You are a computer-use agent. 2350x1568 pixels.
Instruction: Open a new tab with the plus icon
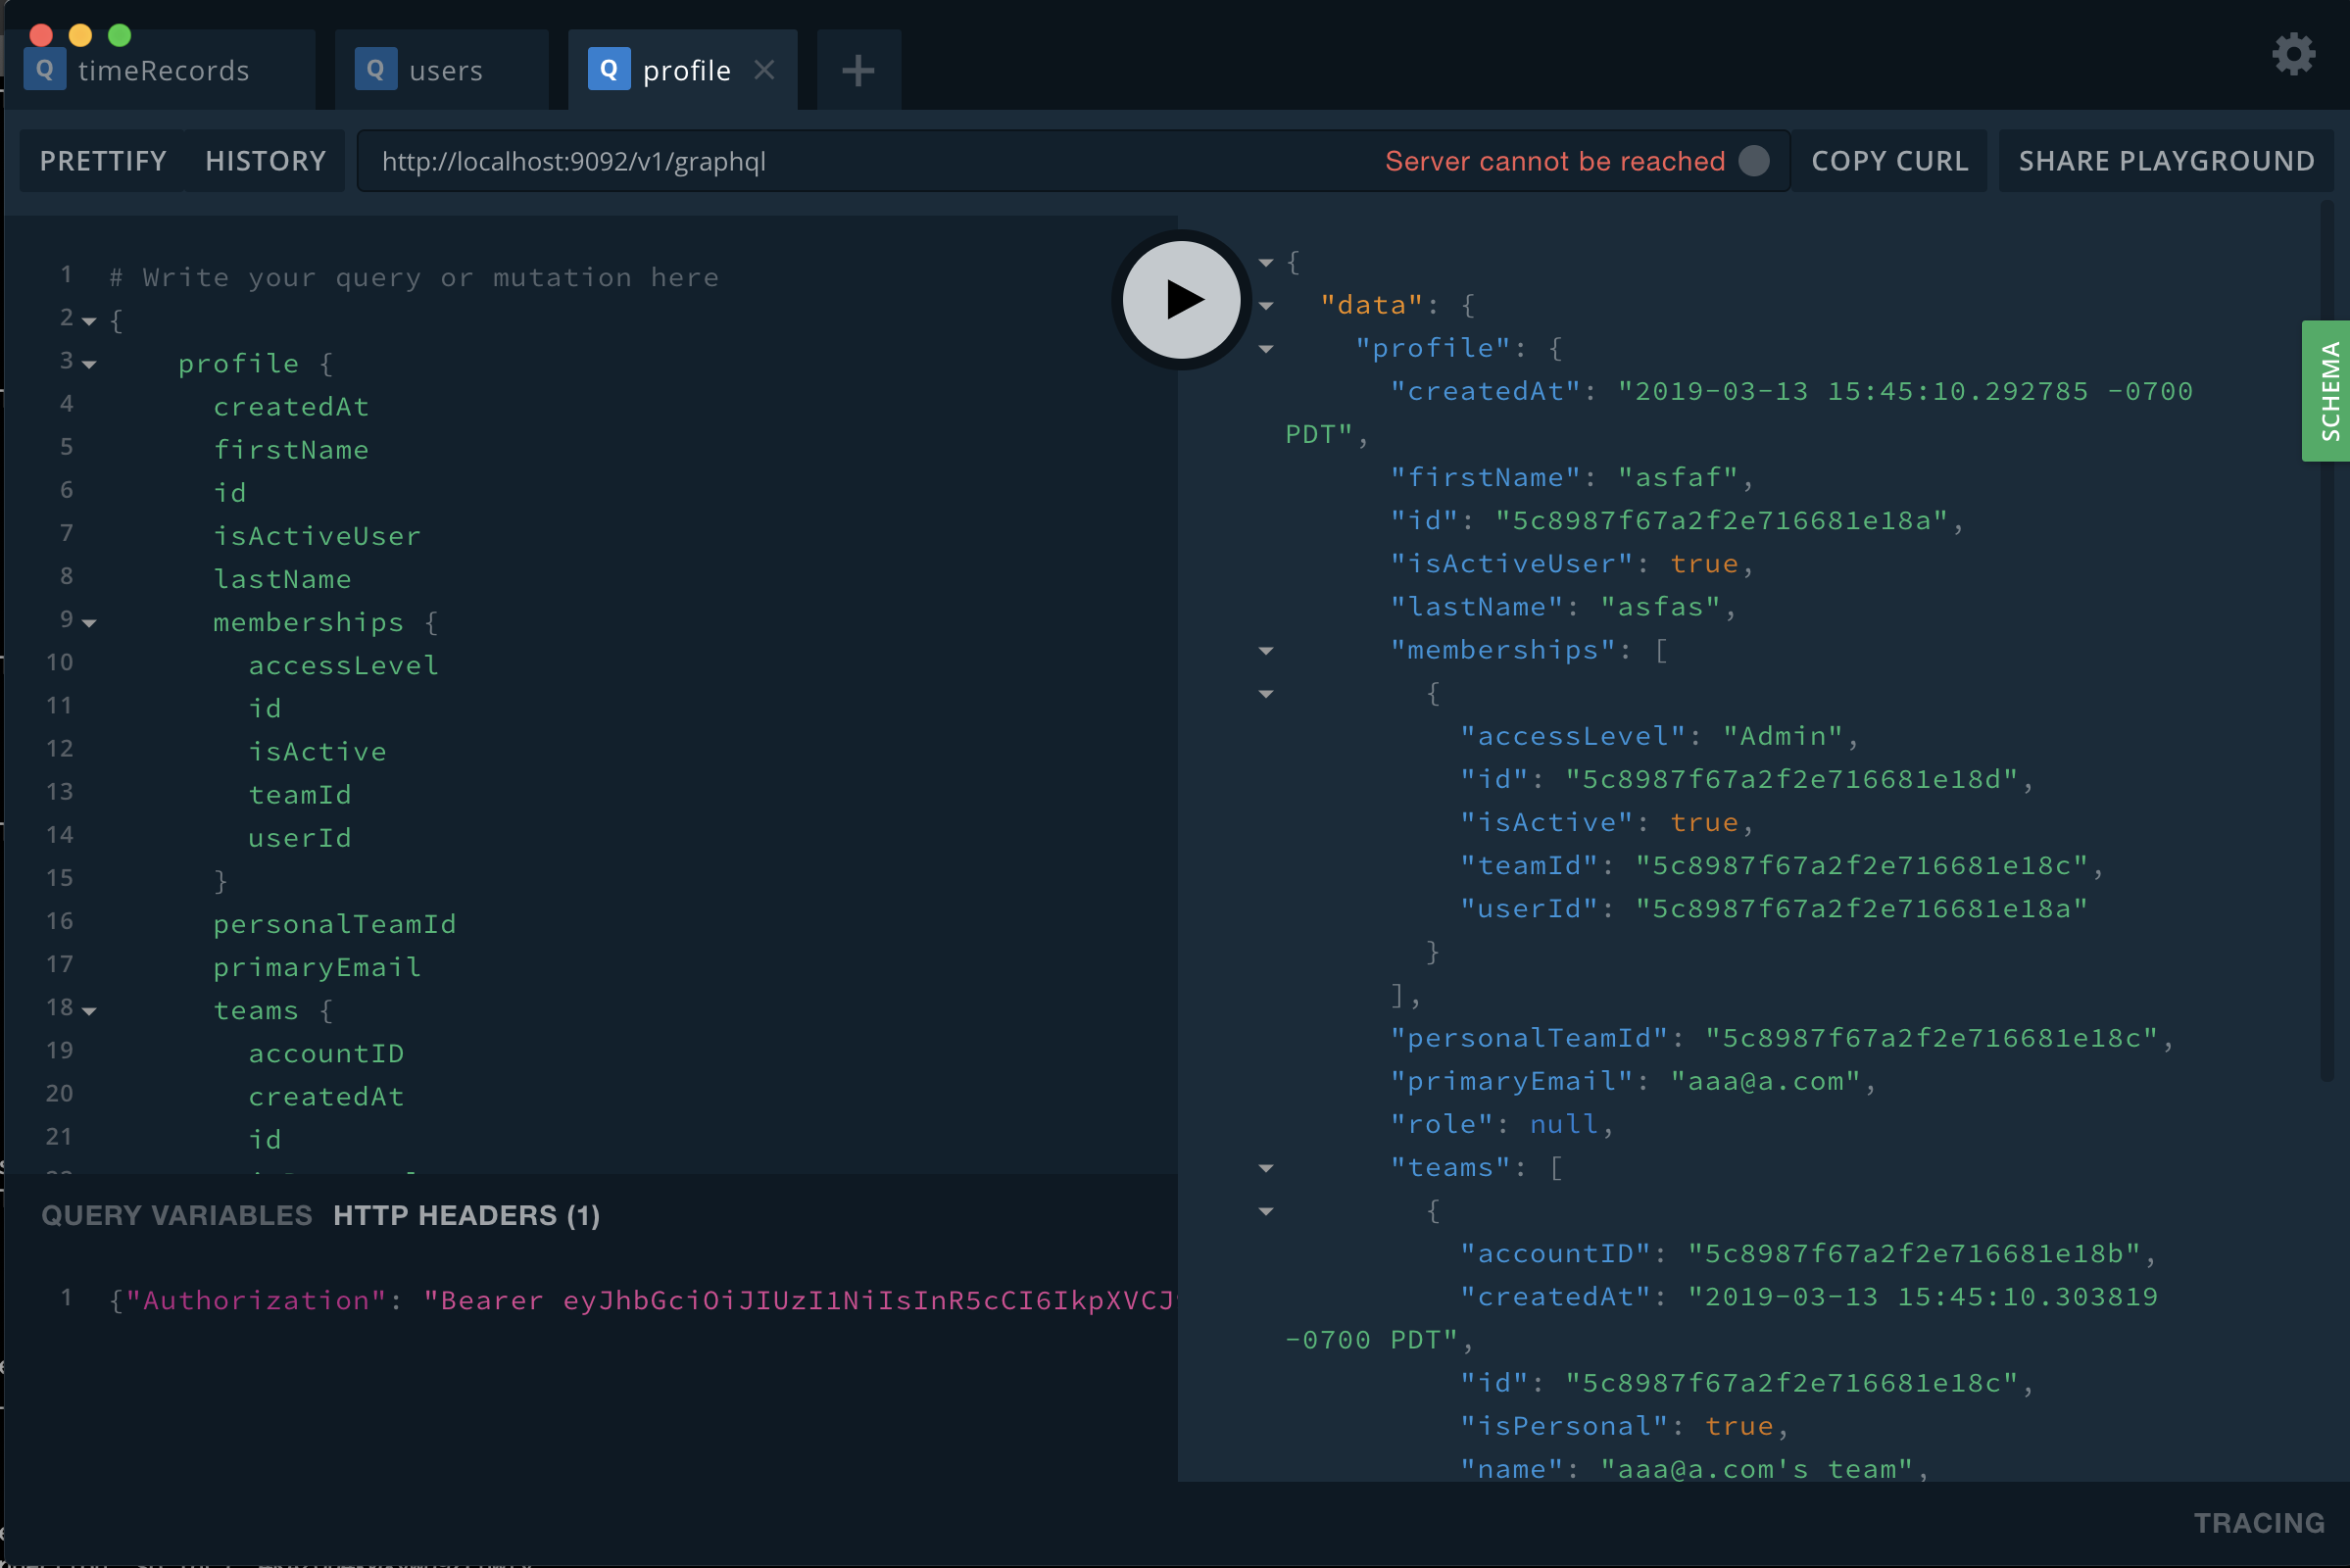[858, 69]
